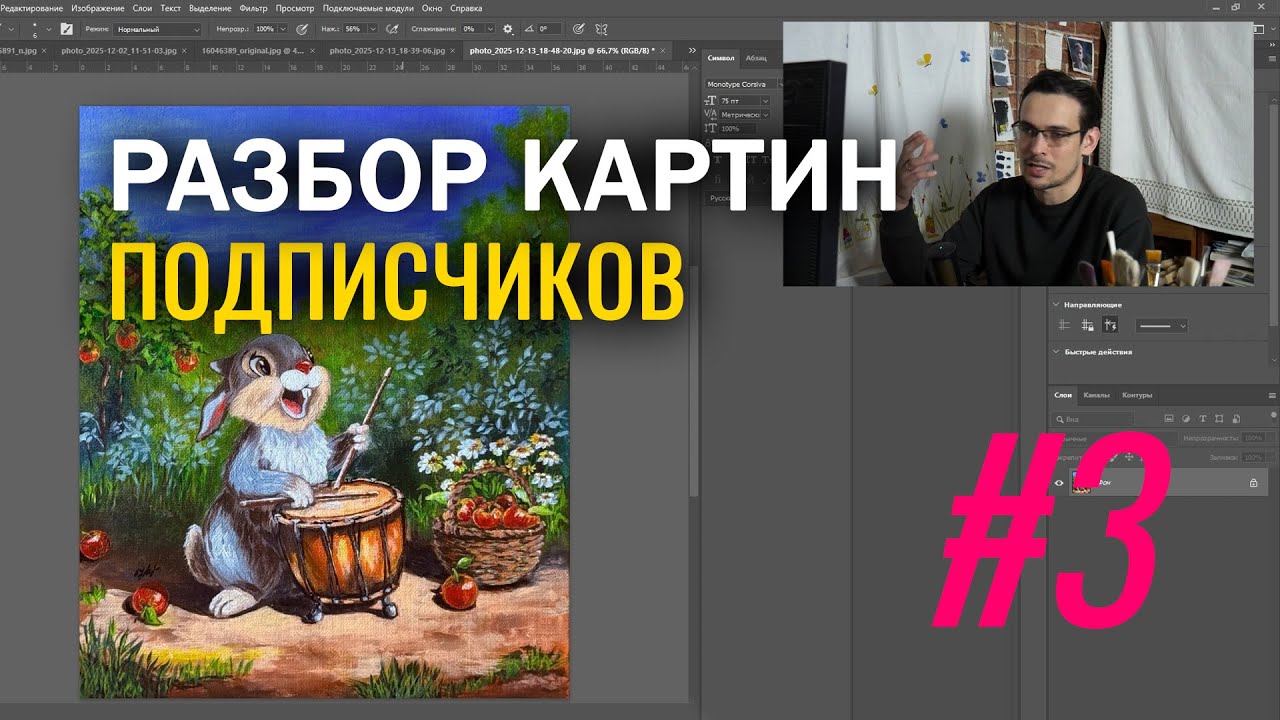Open the Фильтр menu
1280x720 pixels.
point(254,8)
